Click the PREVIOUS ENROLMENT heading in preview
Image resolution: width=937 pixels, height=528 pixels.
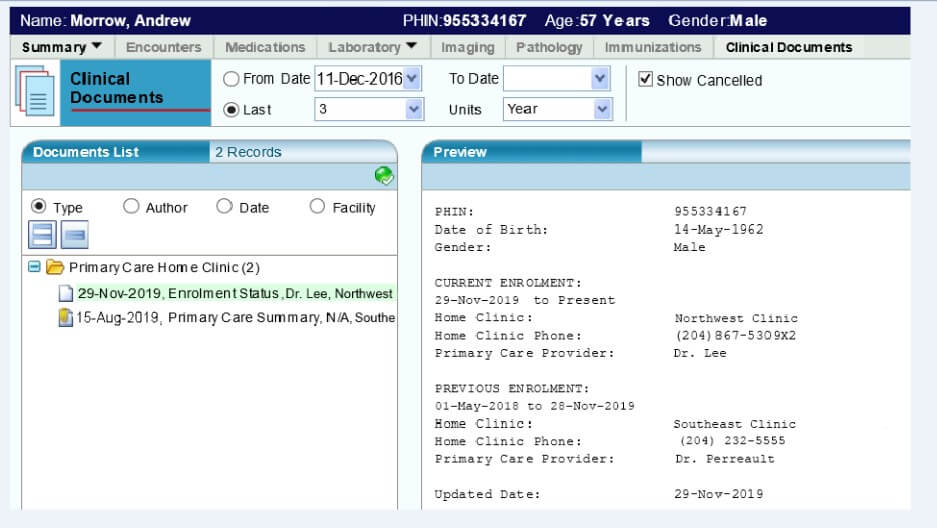pyautogui.click(x=512, y=388)
